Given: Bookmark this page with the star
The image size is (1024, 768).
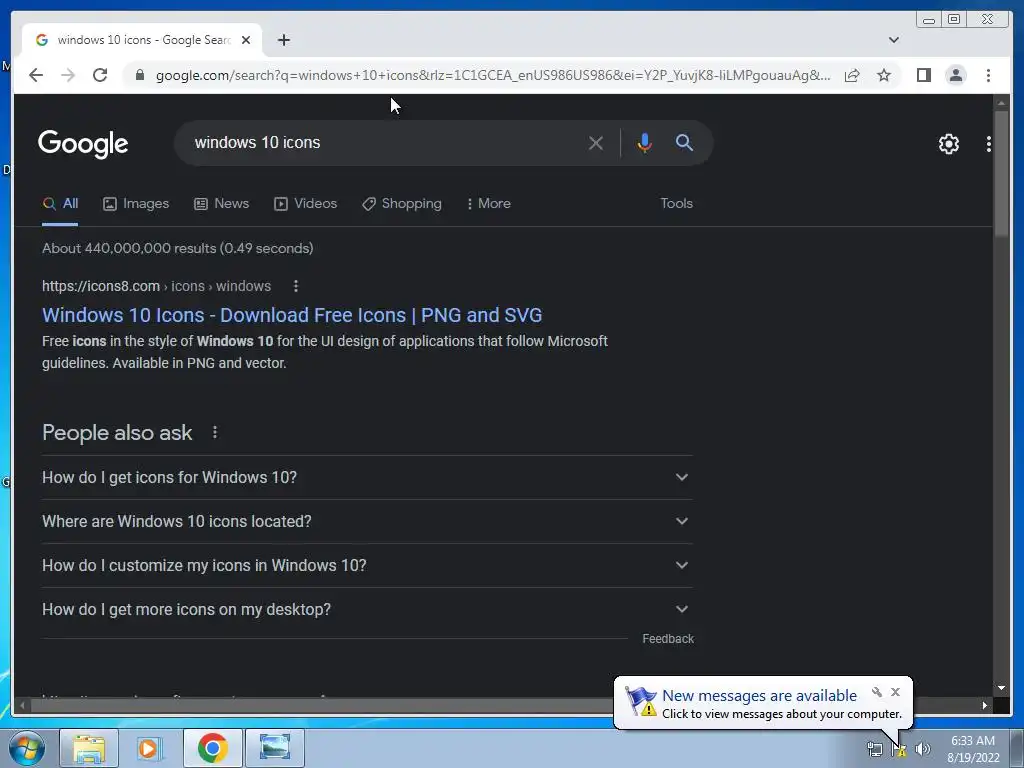Looking at the screenshot, I should 884,75.
